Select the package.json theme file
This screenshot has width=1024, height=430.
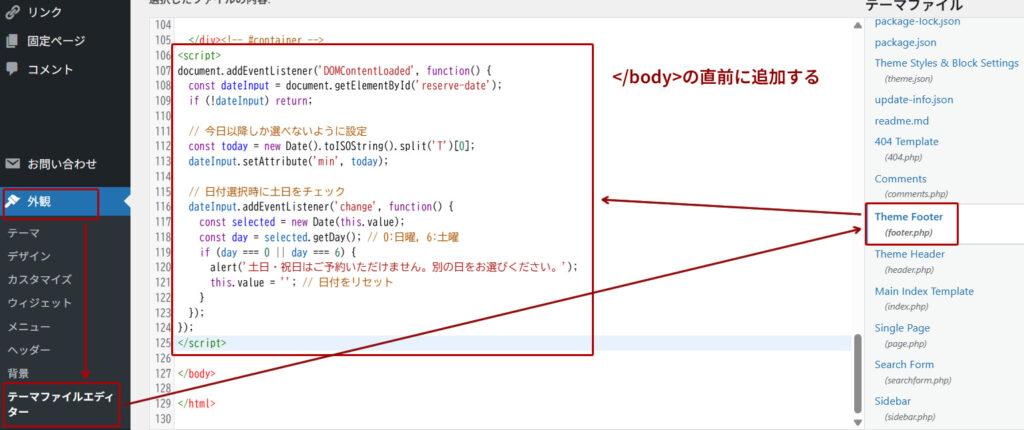pyautogui.click(x=905, y=42)
